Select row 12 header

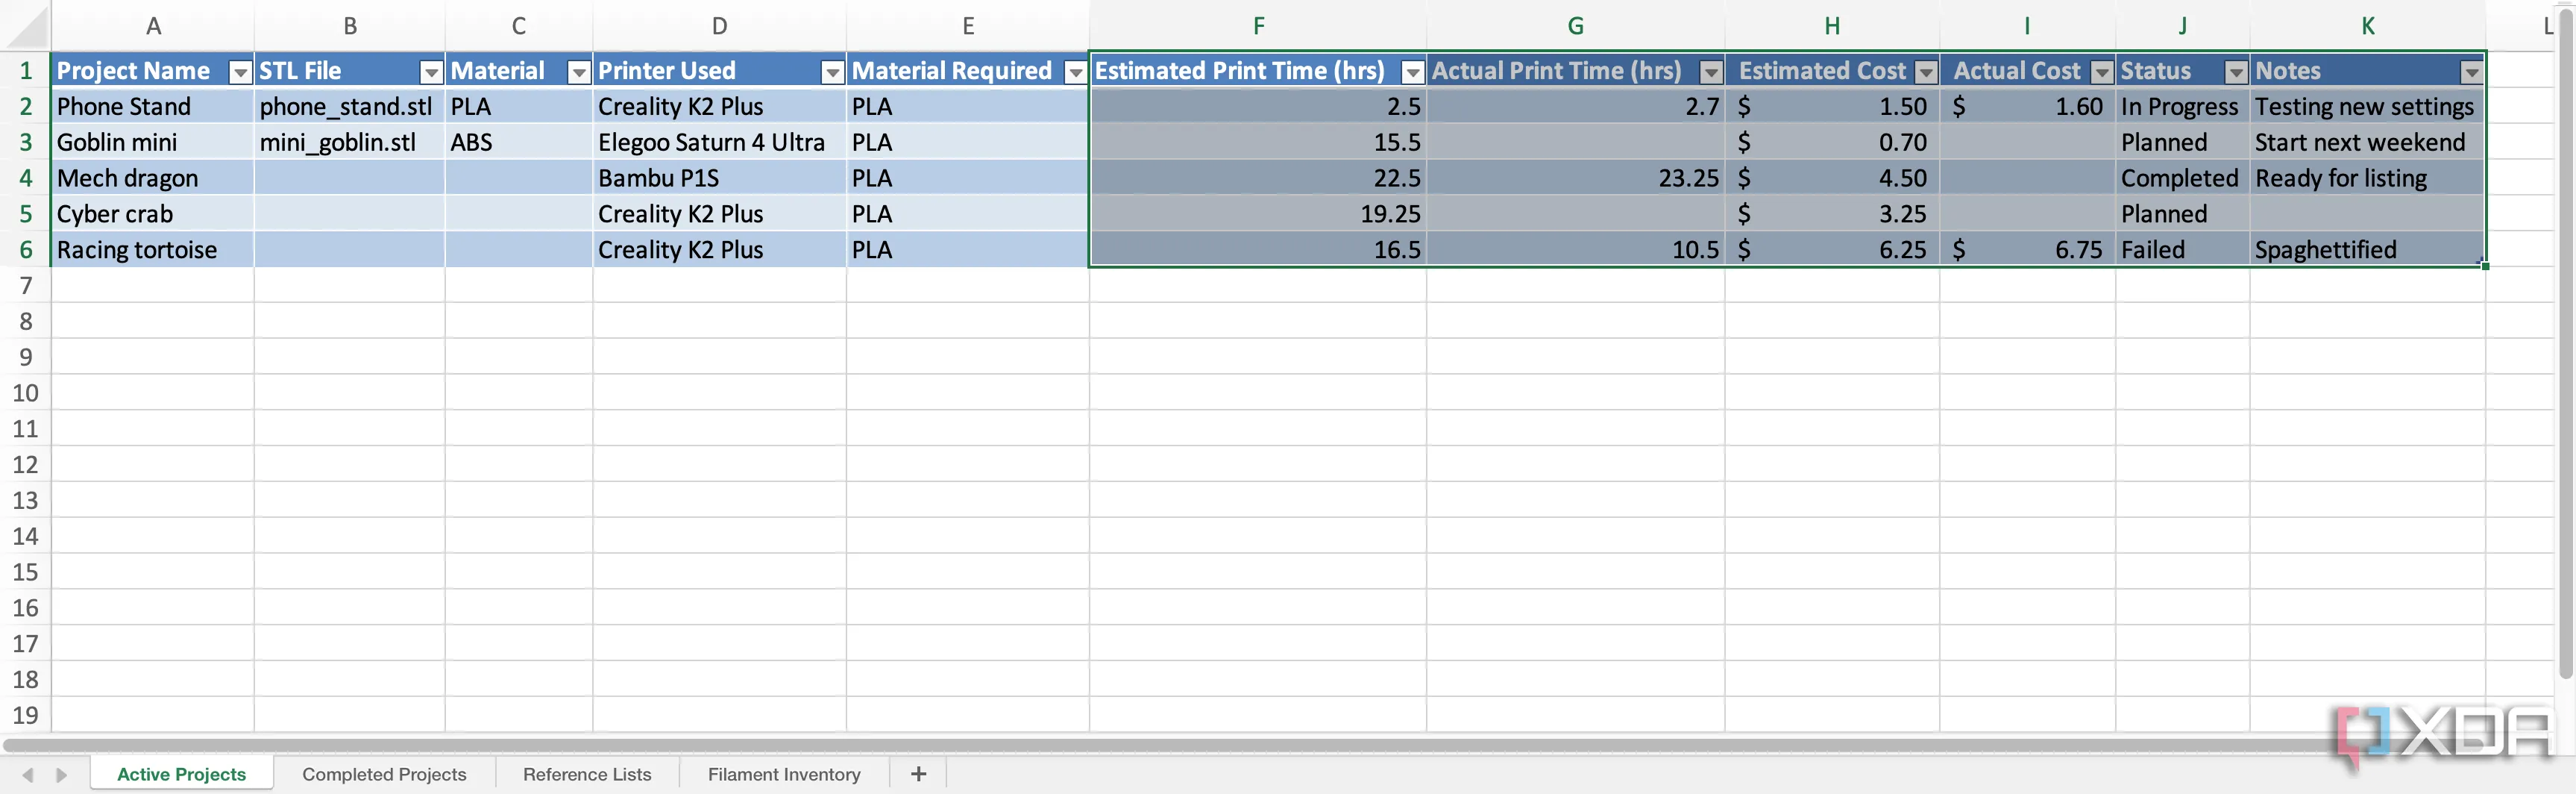click(26, 465)
